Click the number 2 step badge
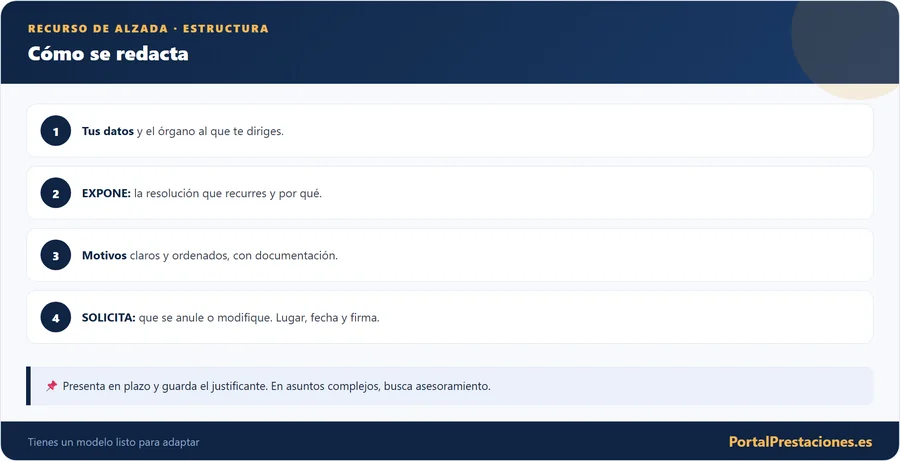This screenshot has width=900, height=462. point(56,193)
